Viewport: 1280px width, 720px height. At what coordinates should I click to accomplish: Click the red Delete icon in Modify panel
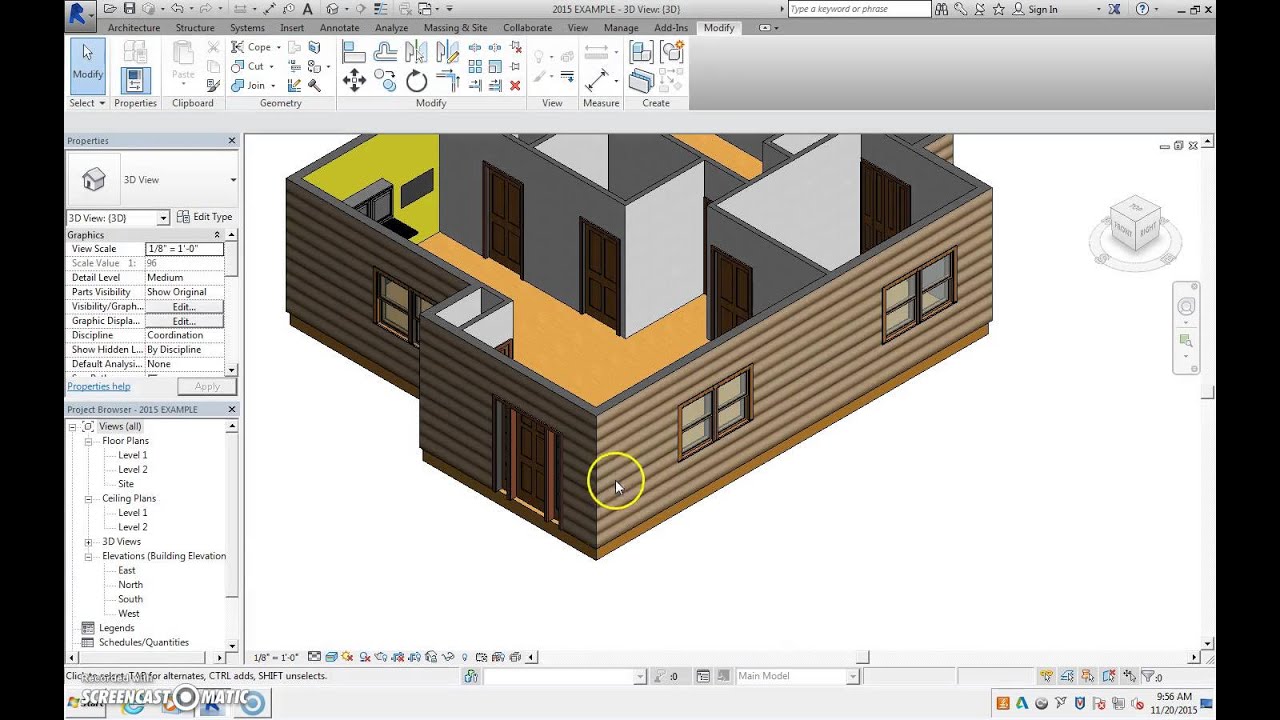coord(515,86)
